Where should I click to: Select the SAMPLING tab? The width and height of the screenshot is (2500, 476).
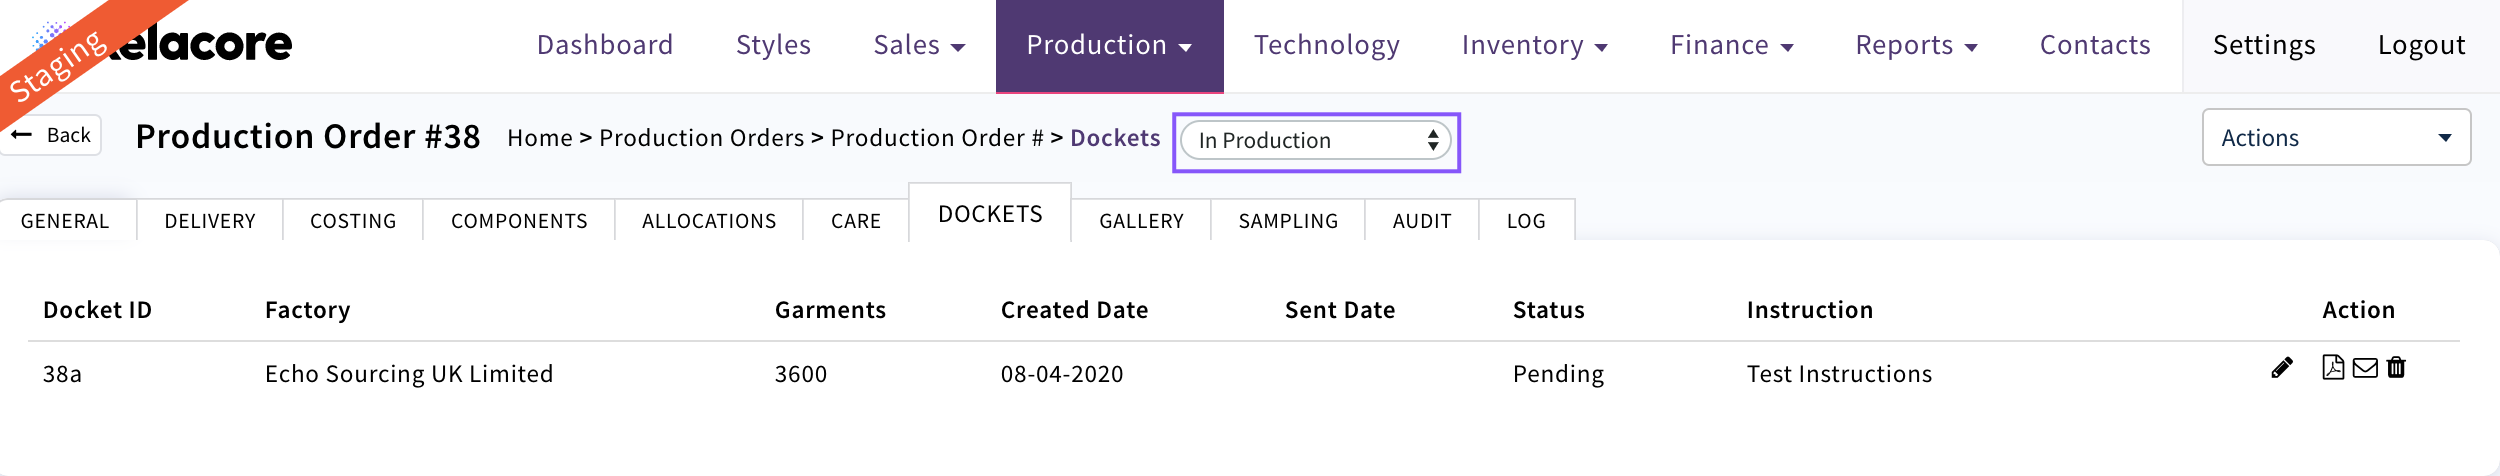[1287, 221]
